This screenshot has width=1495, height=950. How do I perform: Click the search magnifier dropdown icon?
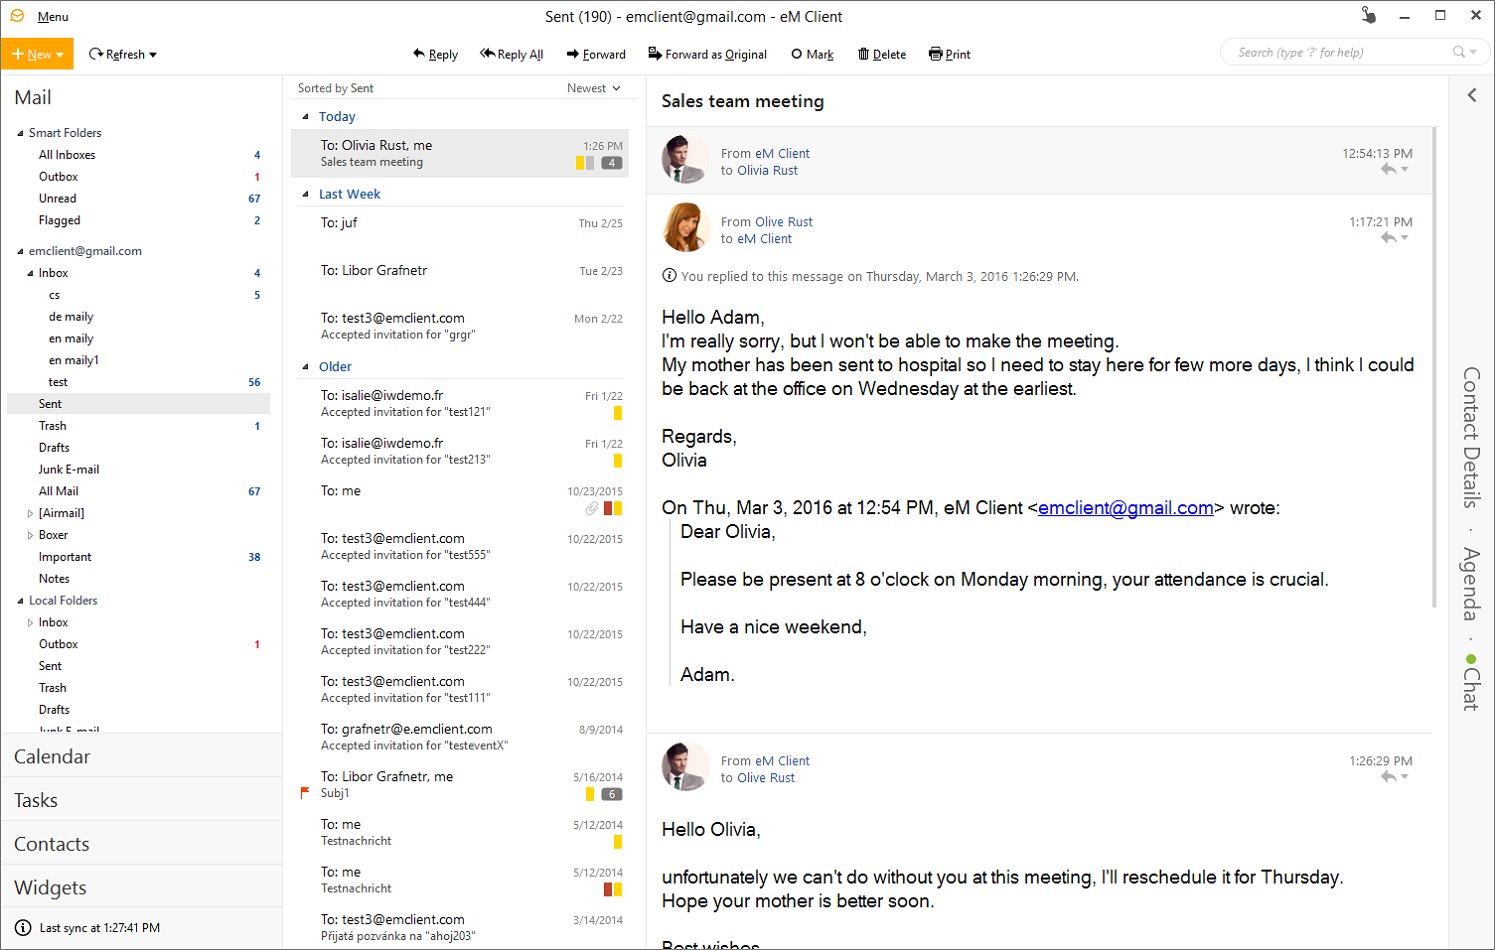(1465, 52)
